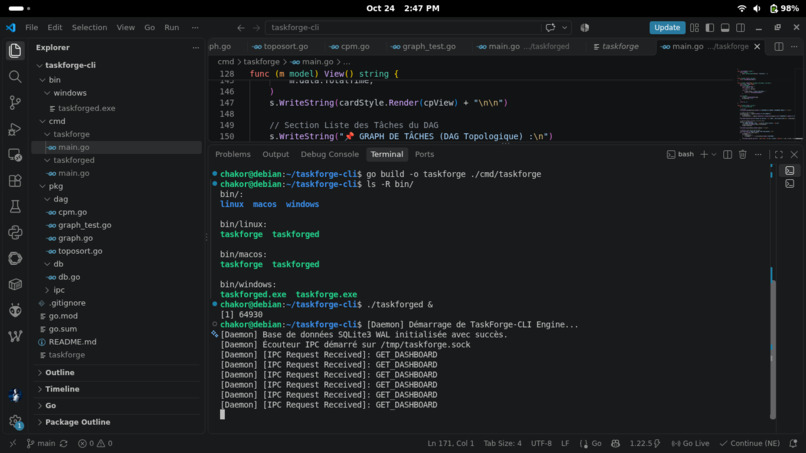The width and height of the screenshot is (806, 453).
Task: Switch to the Ports panel tab
Action: 425,154
